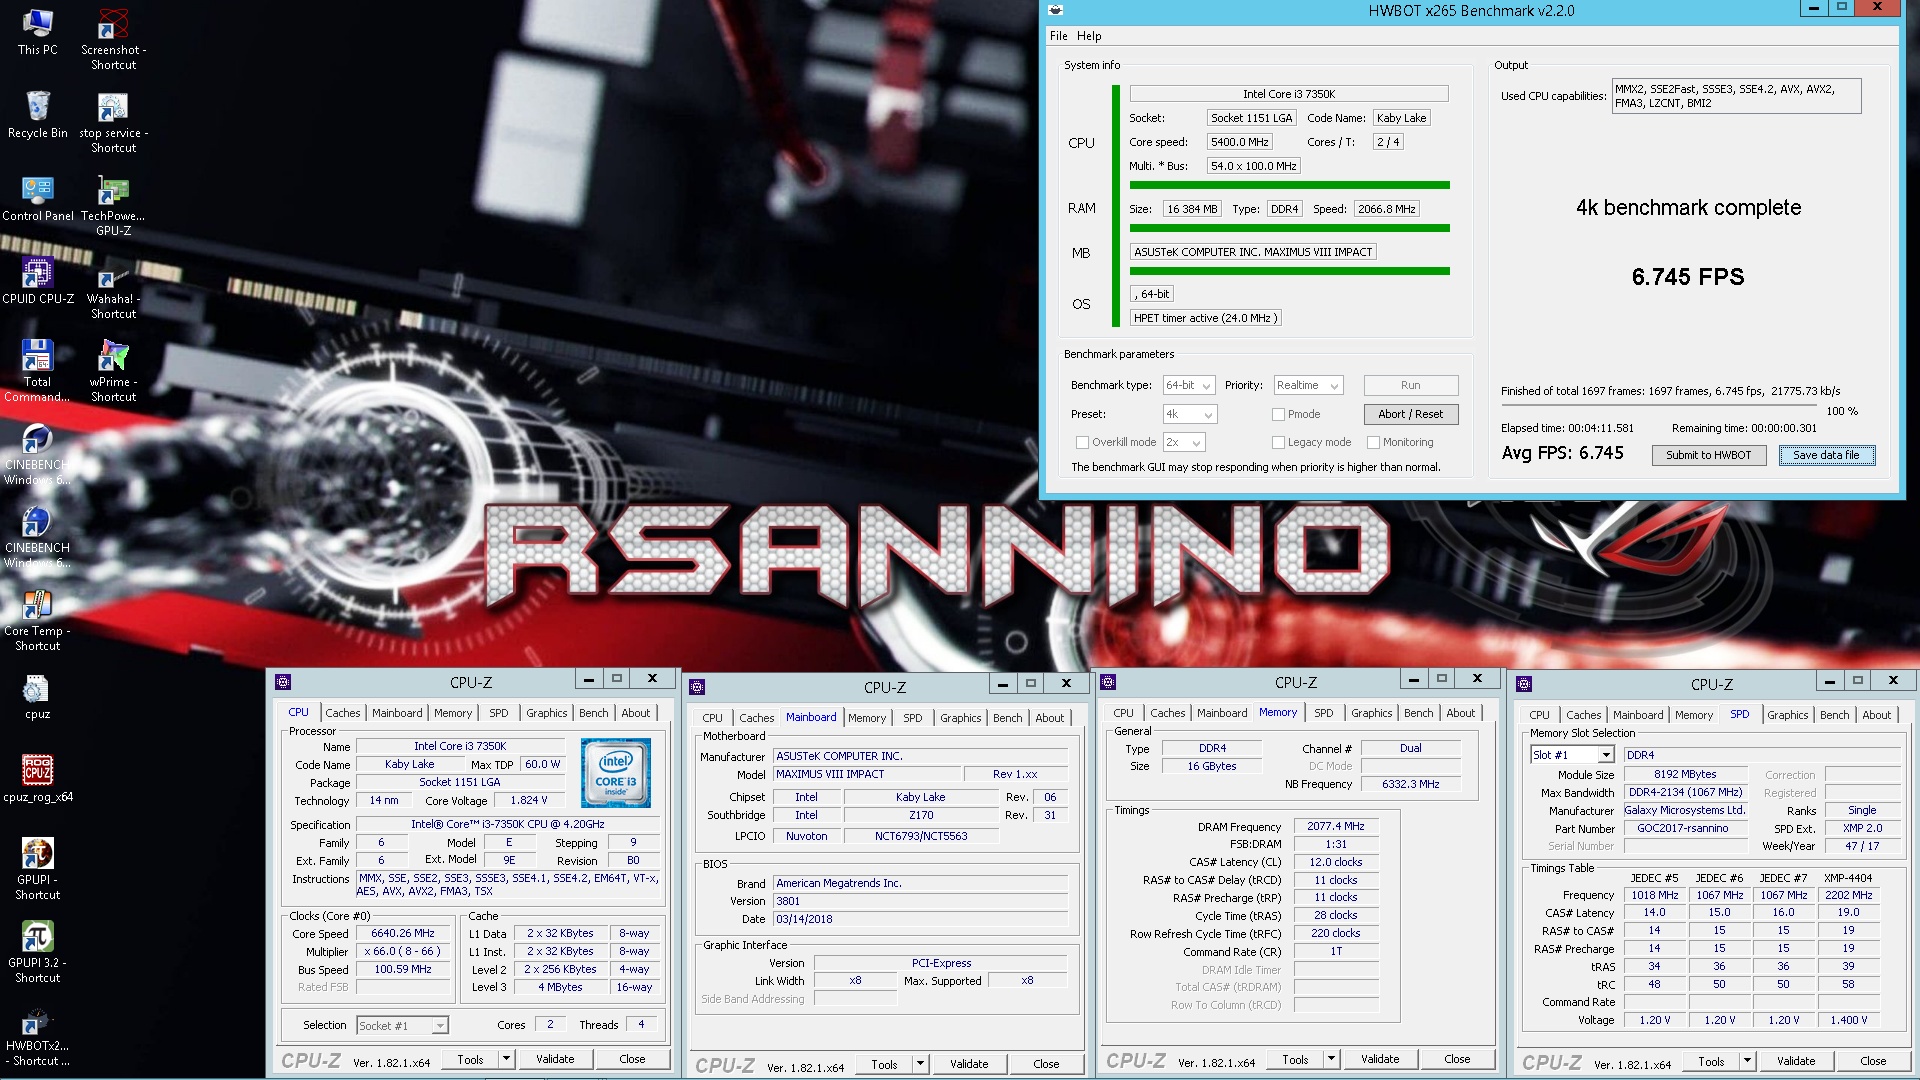The height and width of the screenshot is (1080, 1920).
Task: Click SPD CPU-Z window title icon
Action: tap(1523, 683)
